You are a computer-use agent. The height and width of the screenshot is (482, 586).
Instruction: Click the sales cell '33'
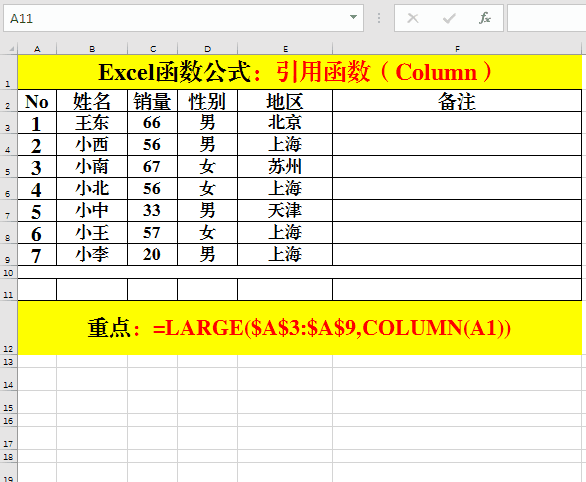152,211
